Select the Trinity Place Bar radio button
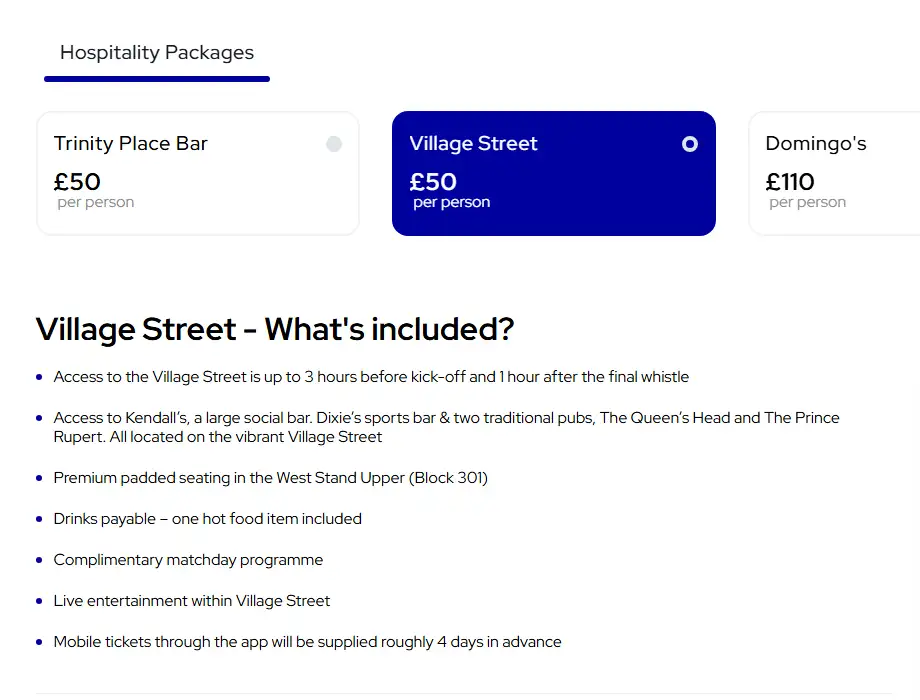Viewport: 920px width, 700px height. click(334, 144)
